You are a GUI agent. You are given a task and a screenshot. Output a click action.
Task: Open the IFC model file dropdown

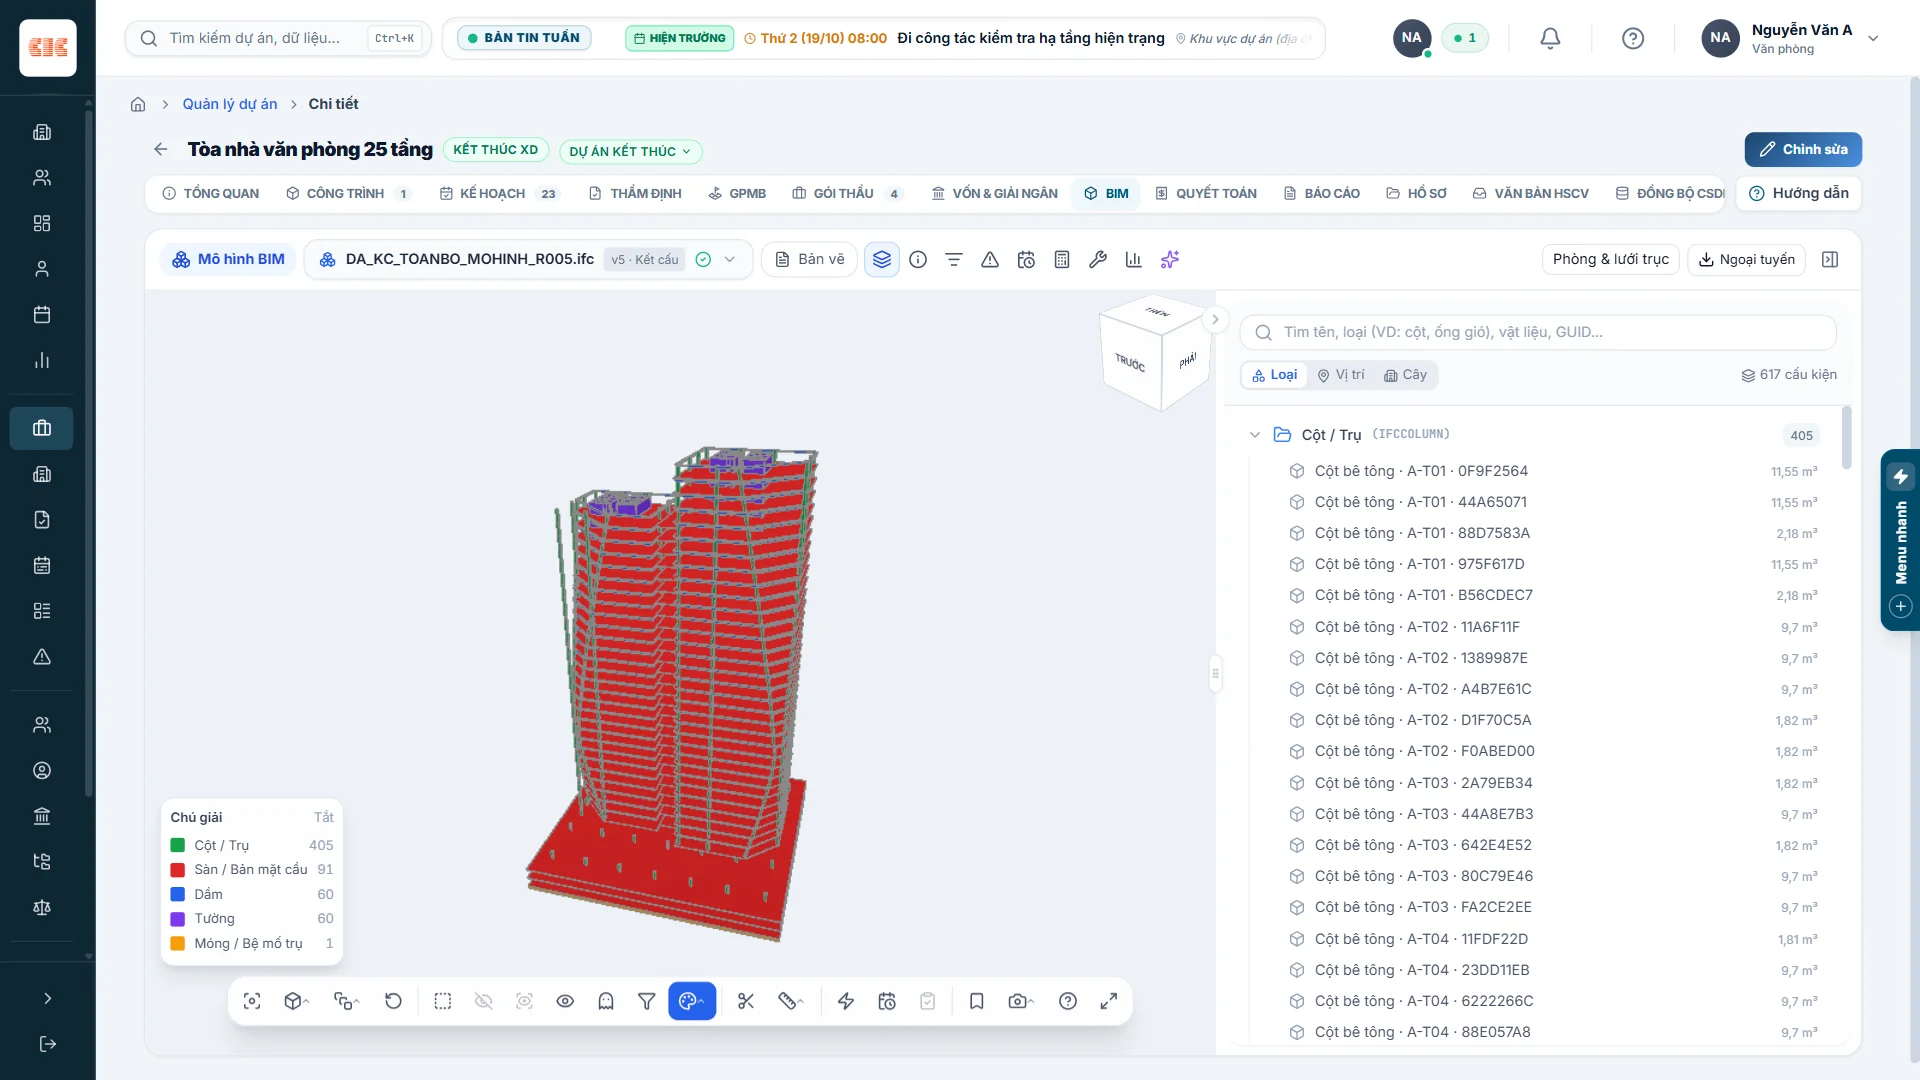pos(528,260)
